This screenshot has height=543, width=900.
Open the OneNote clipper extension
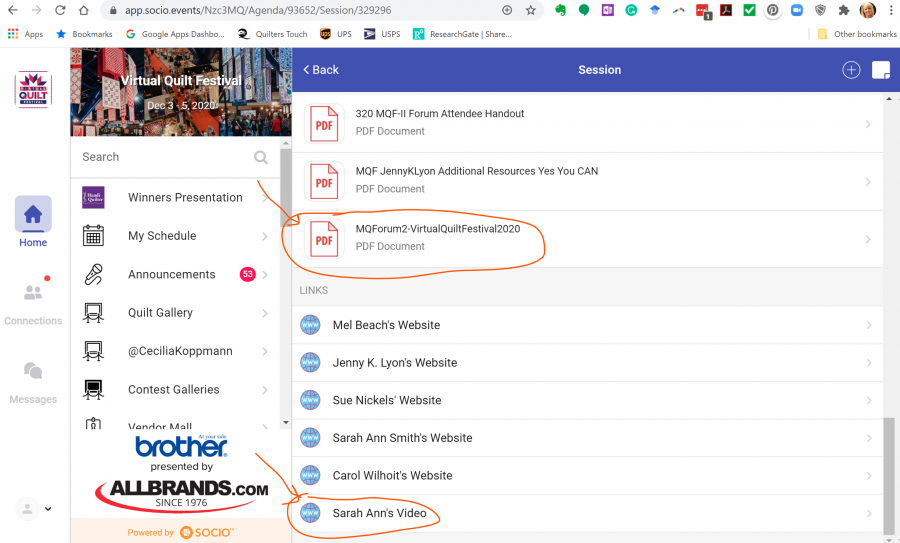coord(607,10)
